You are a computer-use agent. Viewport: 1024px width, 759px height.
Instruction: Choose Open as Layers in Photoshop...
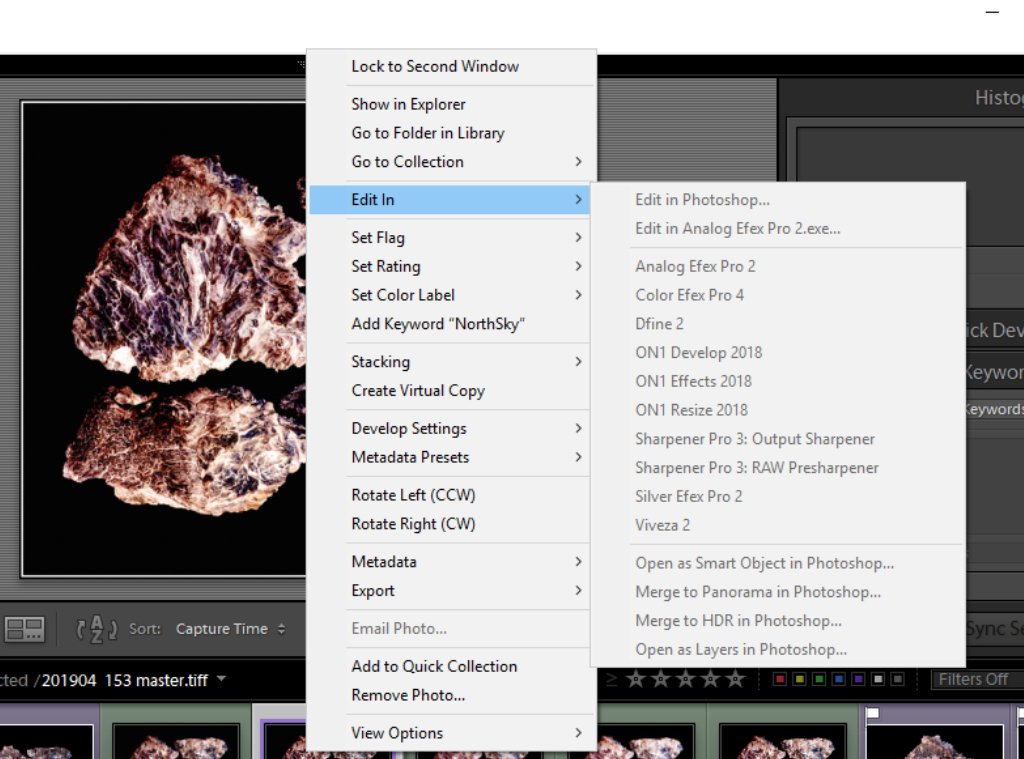778,649
